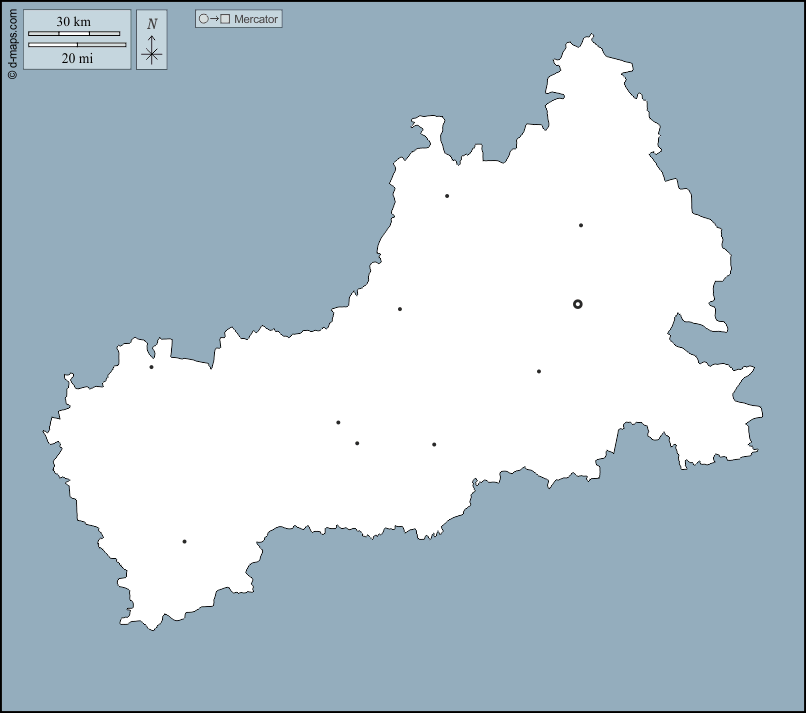
Task: Click the north arrow compass icon
Action: (x=151, y=51)
